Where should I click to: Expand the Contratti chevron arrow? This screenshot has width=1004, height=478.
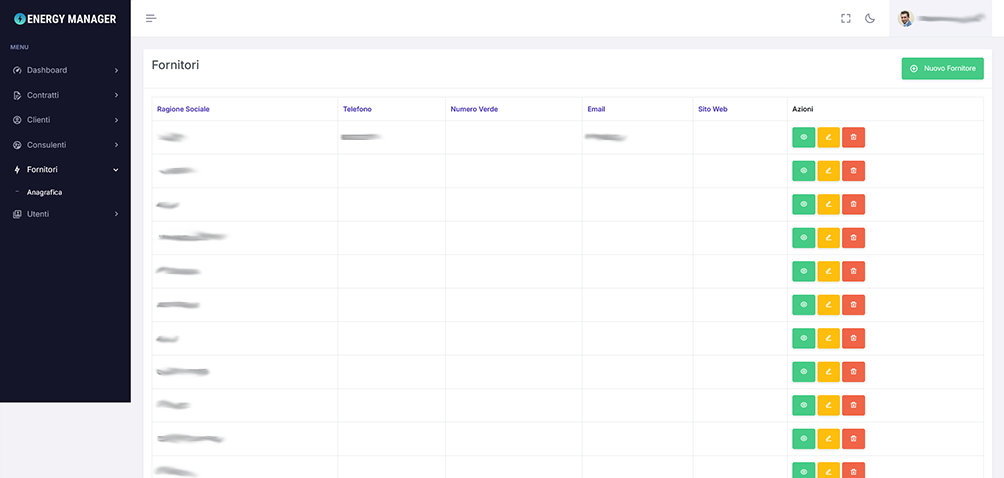coord(116,95)
